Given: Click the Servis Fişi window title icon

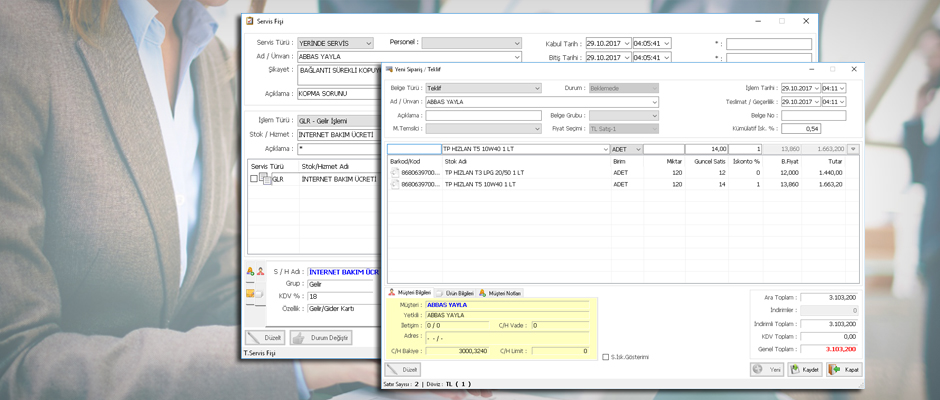Looking at the screenshot, I should coord(249,21).
